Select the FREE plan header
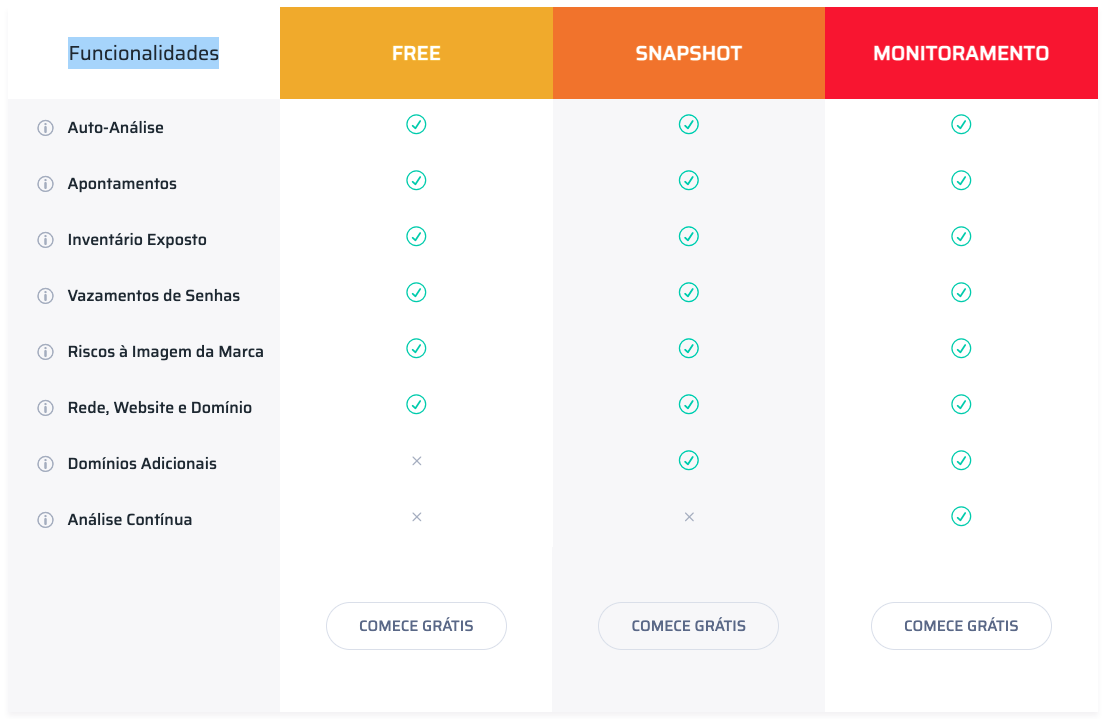The image size is (1106, 719). (x=416, y=53)
